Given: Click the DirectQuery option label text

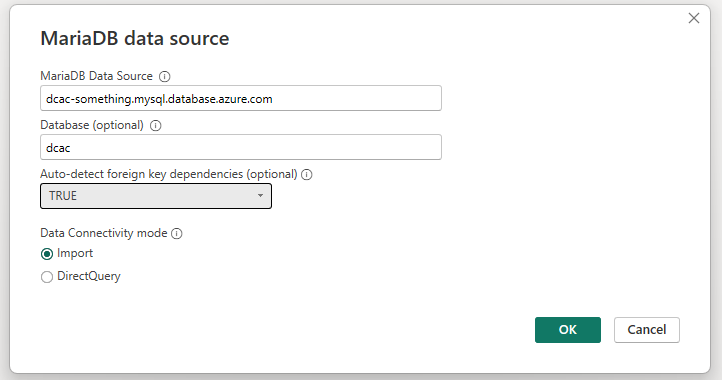Looking at the screenshot, I should pyautogui.click(x=89, y=276).
